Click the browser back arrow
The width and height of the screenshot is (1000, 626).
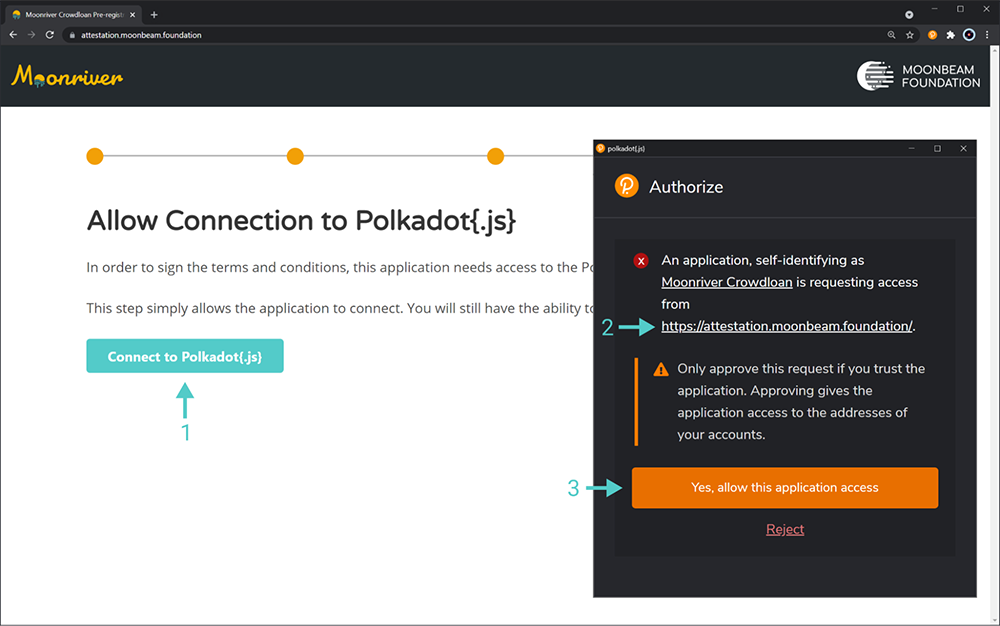coord(13,34)
